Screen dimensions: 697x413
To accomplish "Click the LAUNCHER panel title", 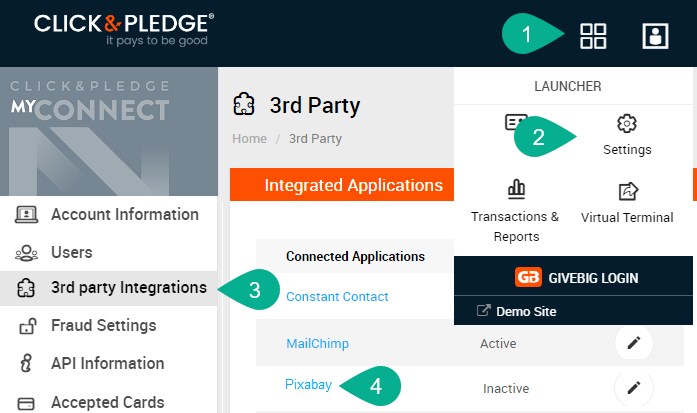I will tap(568, 86).
